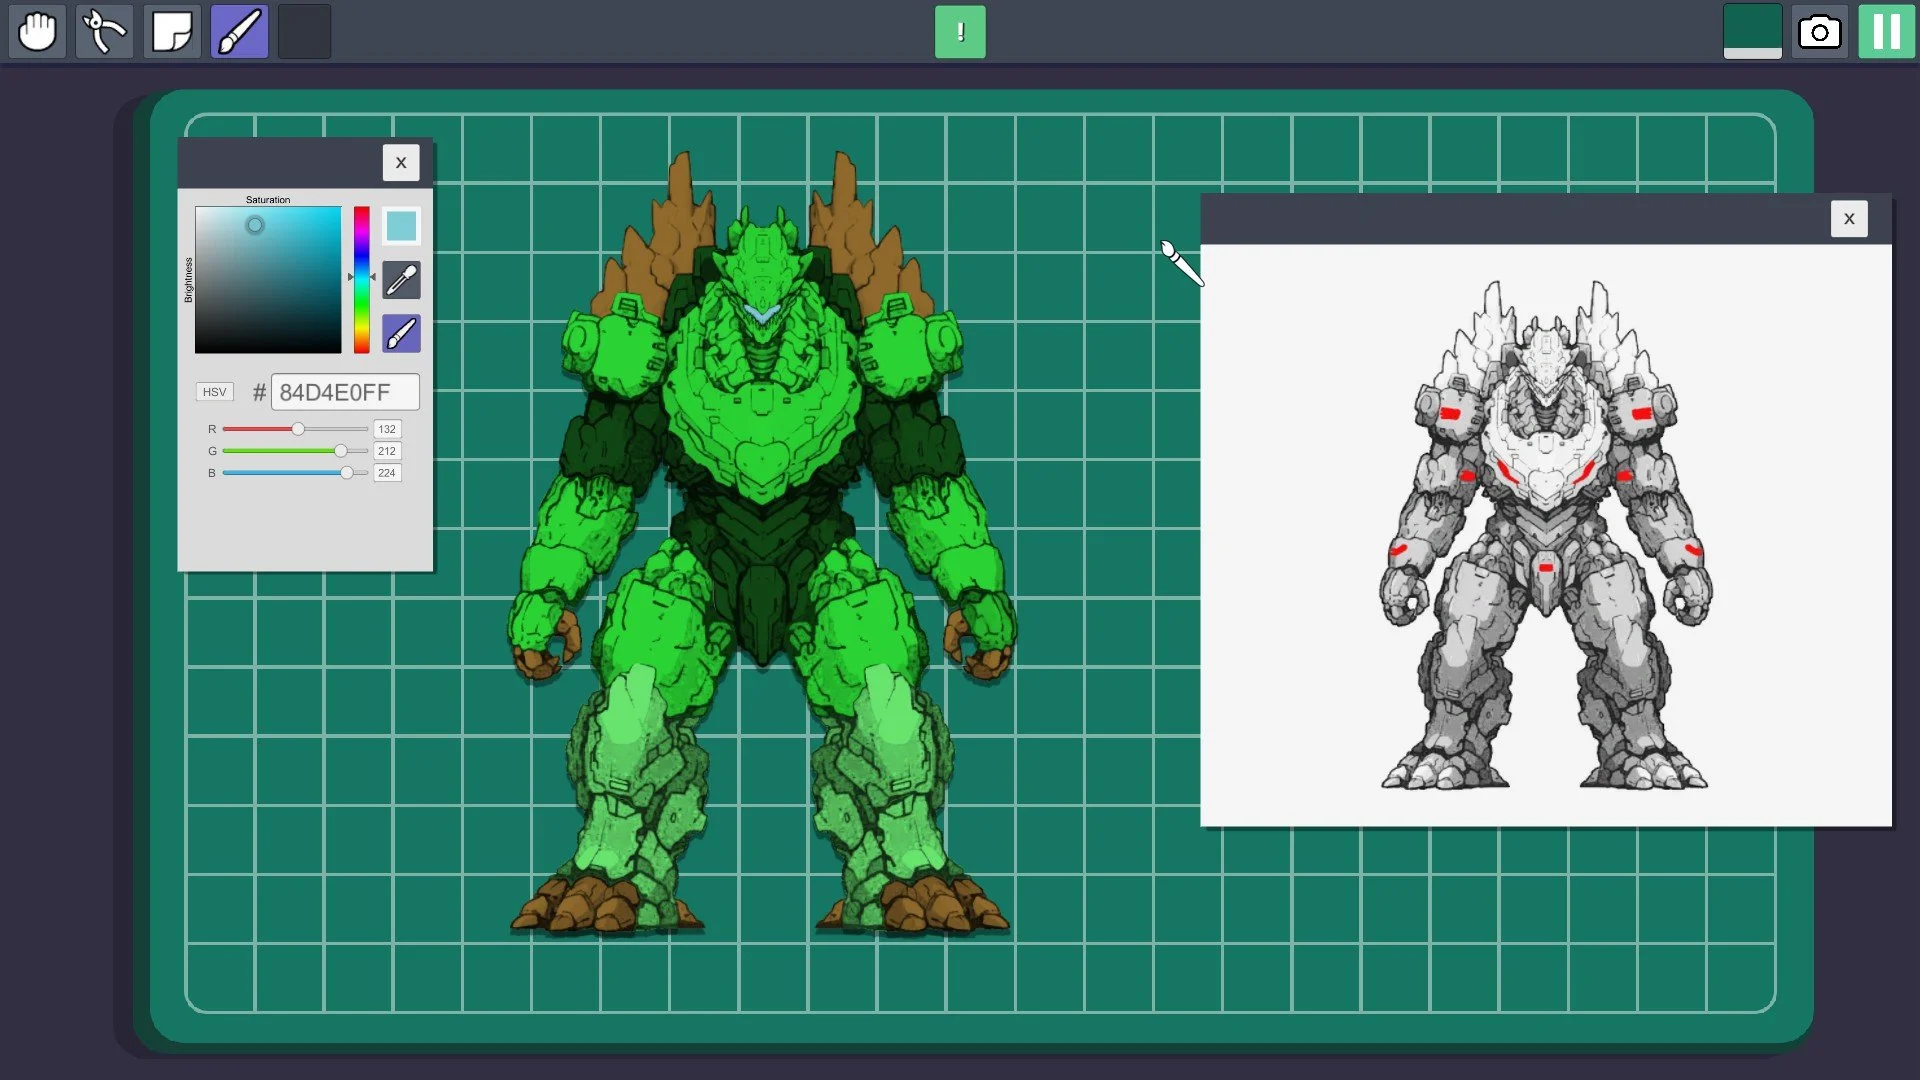Activate the Brush tool
This screenshot has width=1920, height=1080.
[238, 31]
